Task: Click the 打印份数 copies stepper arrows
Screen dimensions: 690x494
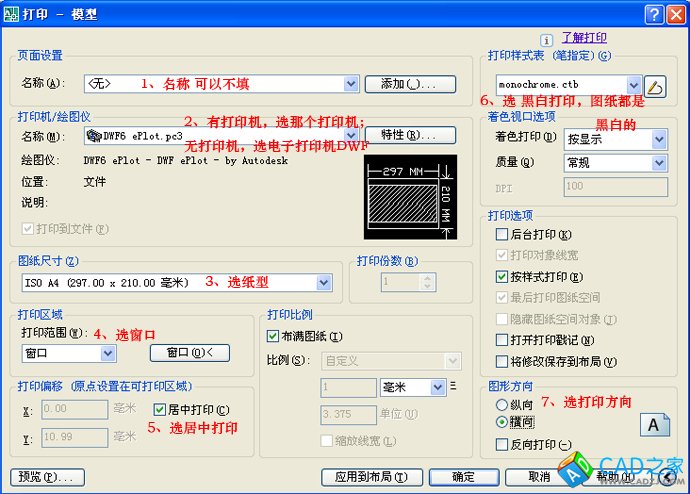Action: click(x=427, y=282)
